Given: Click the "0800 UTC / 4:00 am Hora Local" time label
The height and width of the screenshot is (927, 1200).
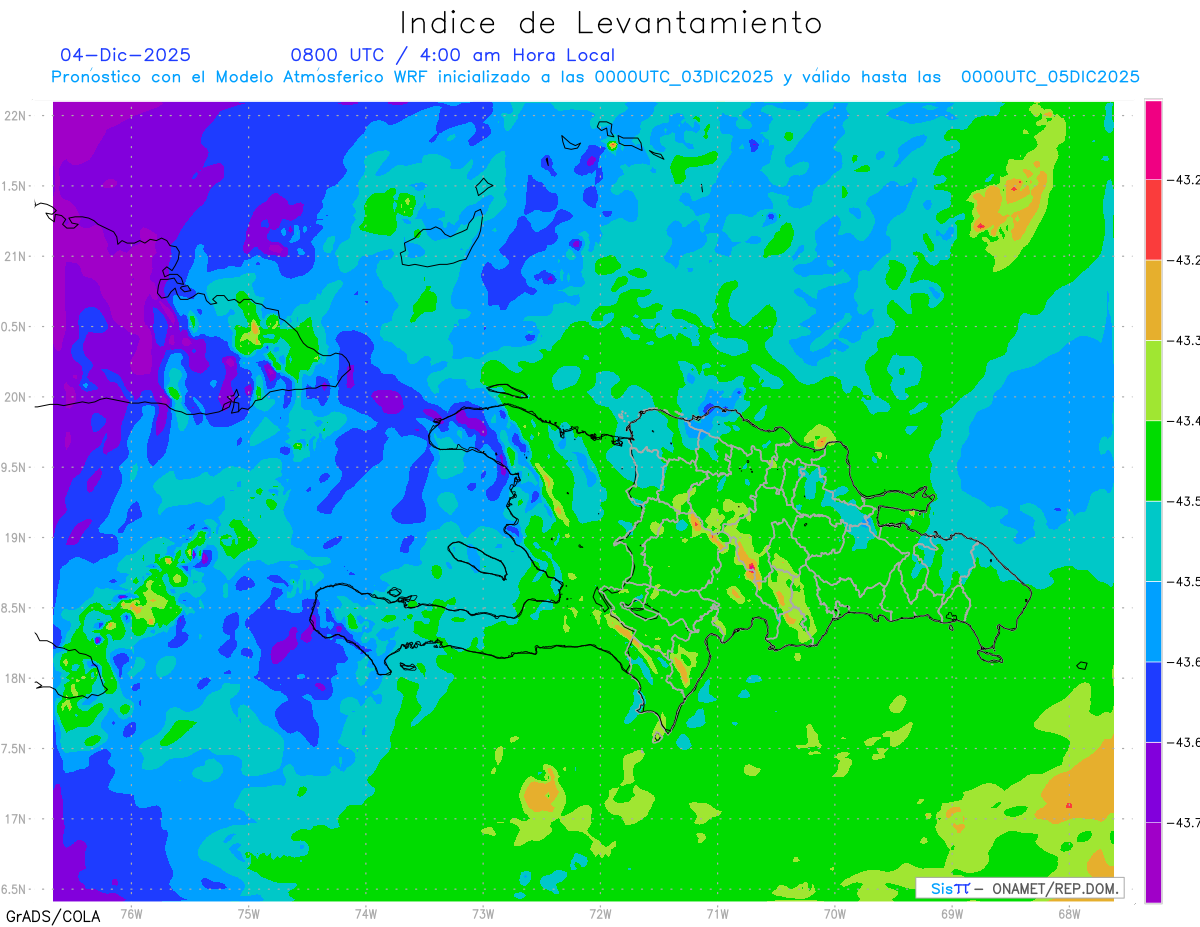Looking at the screenshot, I should pos(452,55).
